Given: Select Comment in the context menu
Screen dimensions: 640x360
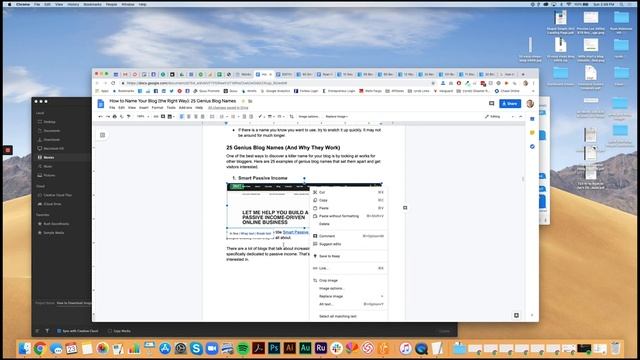Looking at the screenshot, I should coord(348,236).
